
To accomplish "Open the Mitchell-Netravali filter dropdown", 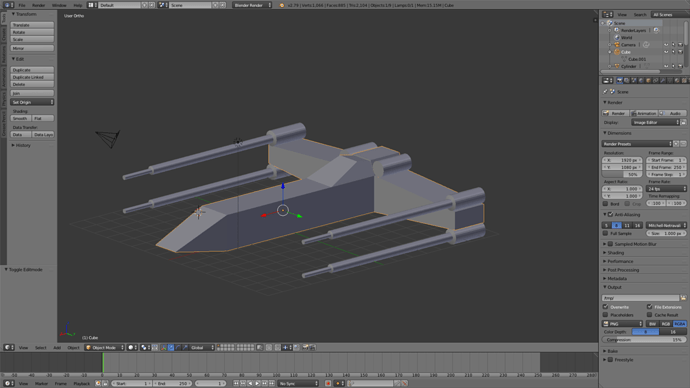I will 666,225.
